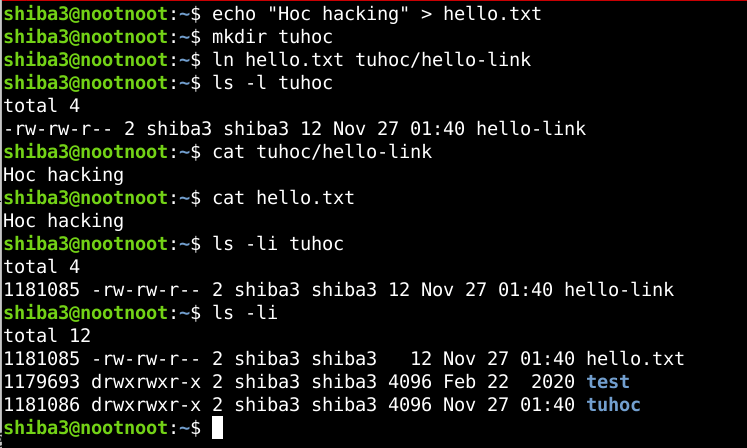
Task: Click the 'ln hello.txt tuhoc/hello-link' command
Action: coord(371,60)
